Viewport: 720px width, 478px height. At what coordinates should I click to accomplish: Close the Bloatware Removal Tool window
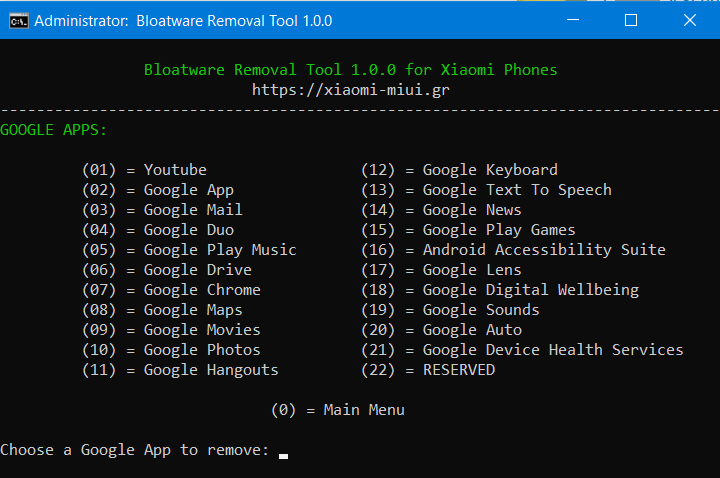690,20
